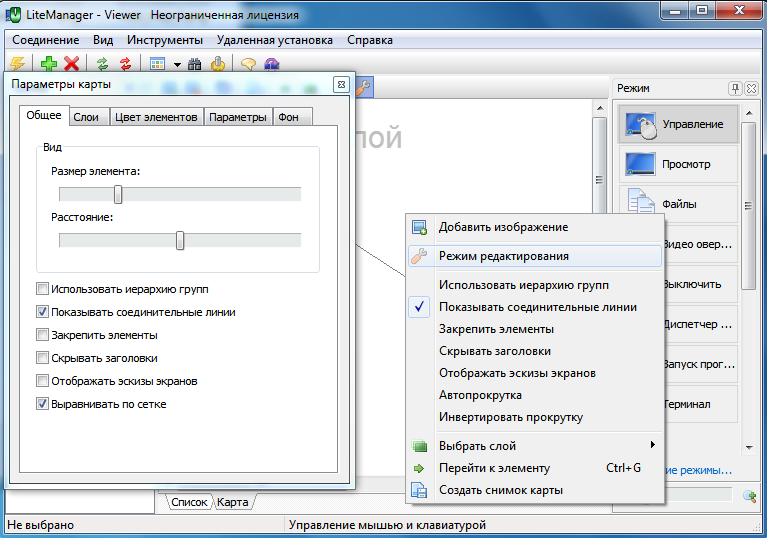
Task: Click the red X delete icon
Action: 71,64
